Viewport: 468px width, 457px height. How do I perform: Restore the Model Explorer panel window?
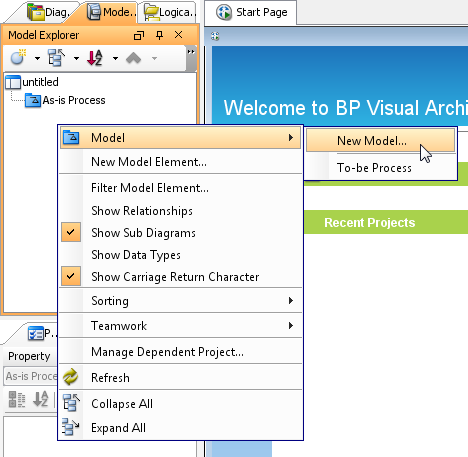(139, 35)
